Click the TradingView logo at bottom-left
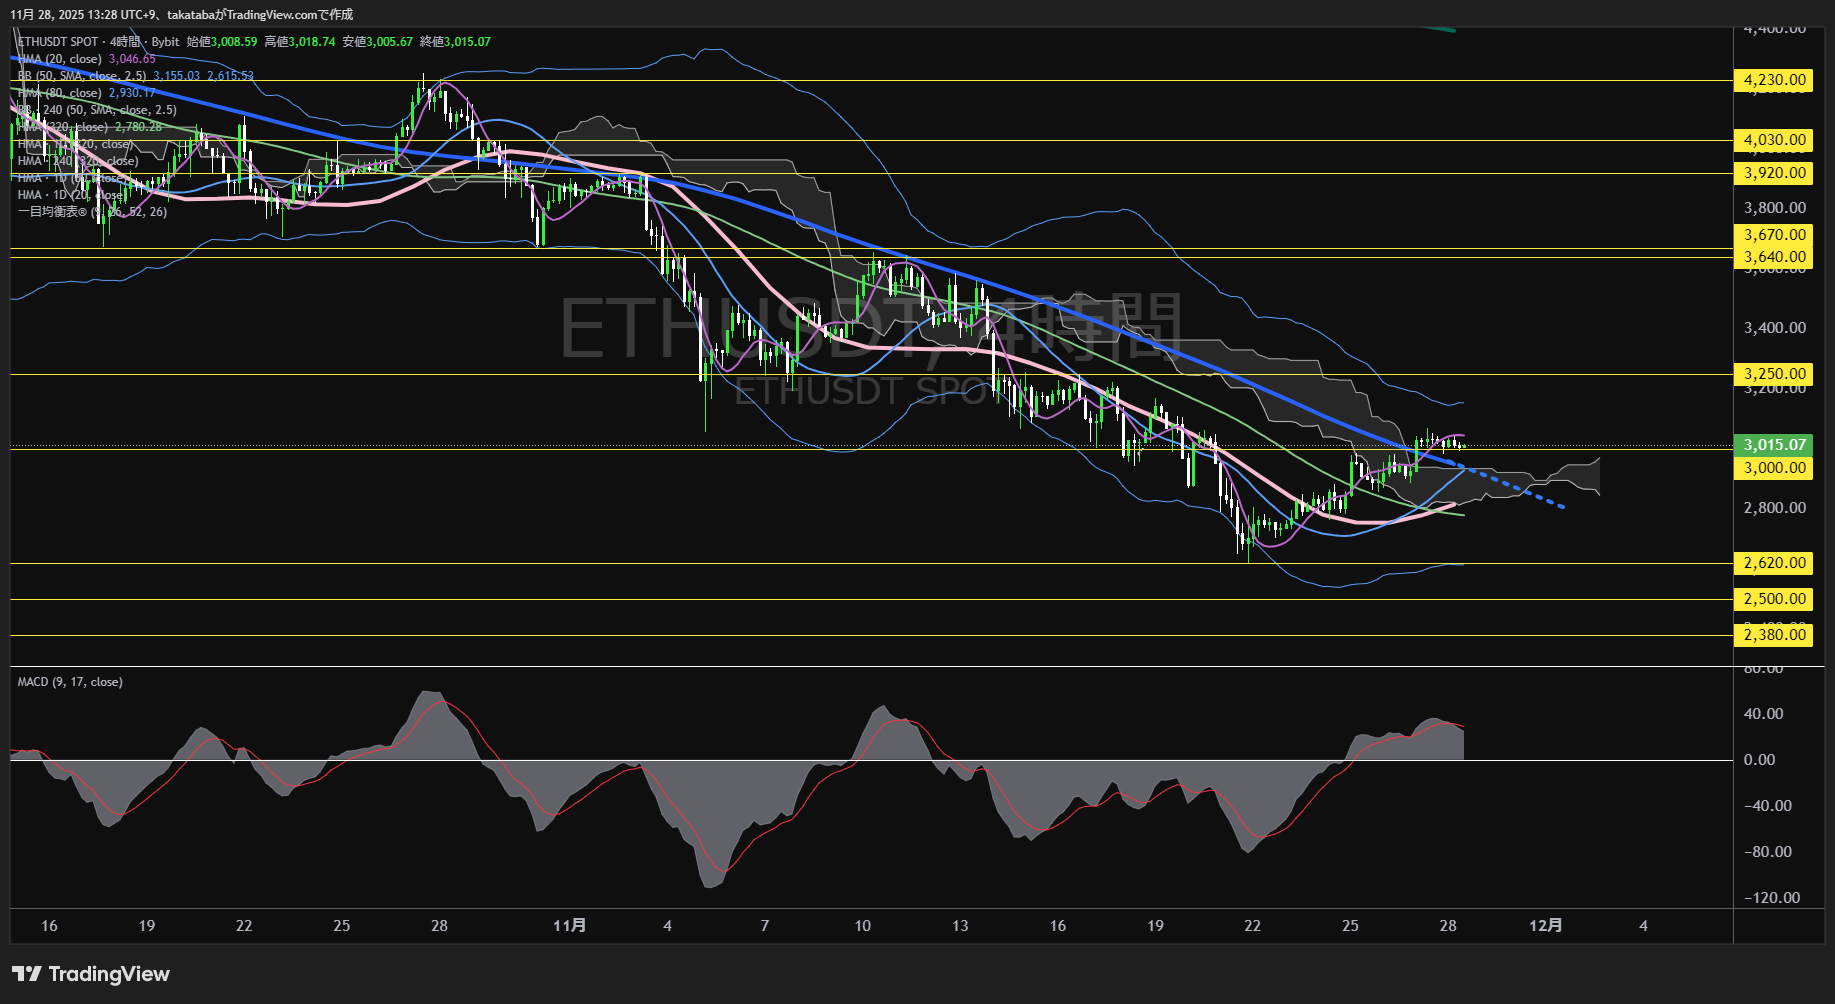This screenshot has width=1835, height=1004. pyautogui.click(x=88, y=974)
